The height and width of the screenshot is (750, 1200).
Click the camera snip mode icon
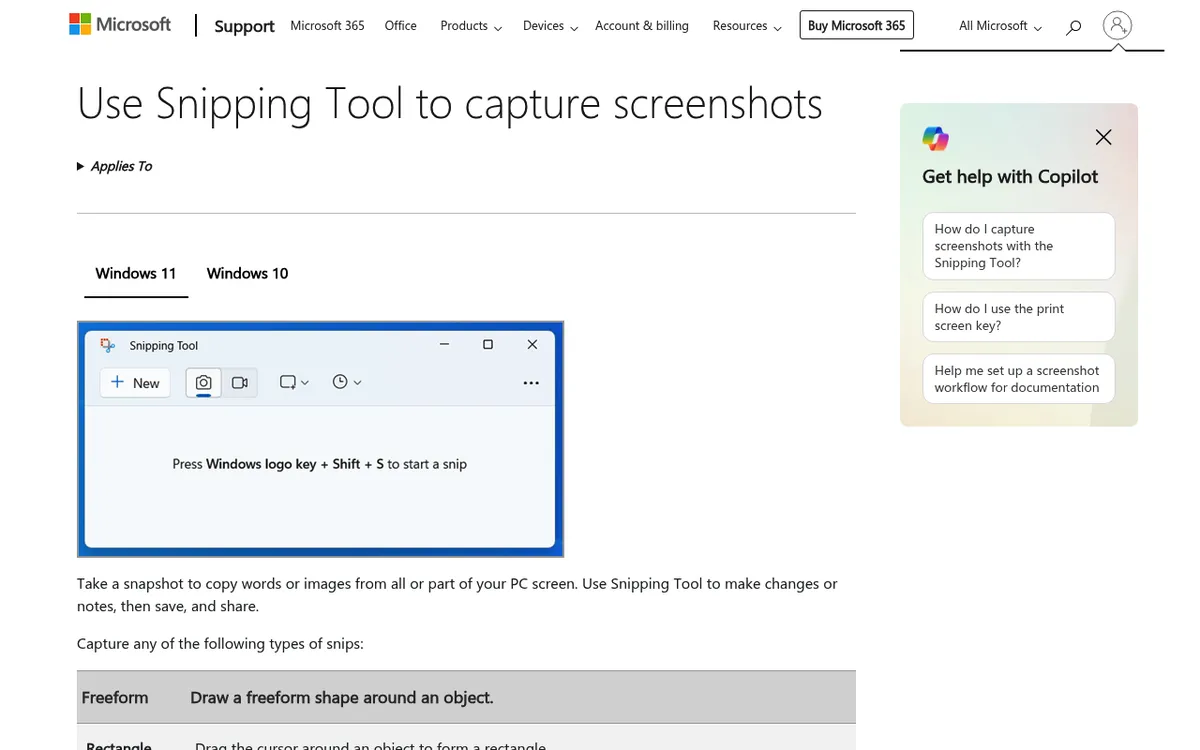(x=204, y=383)
